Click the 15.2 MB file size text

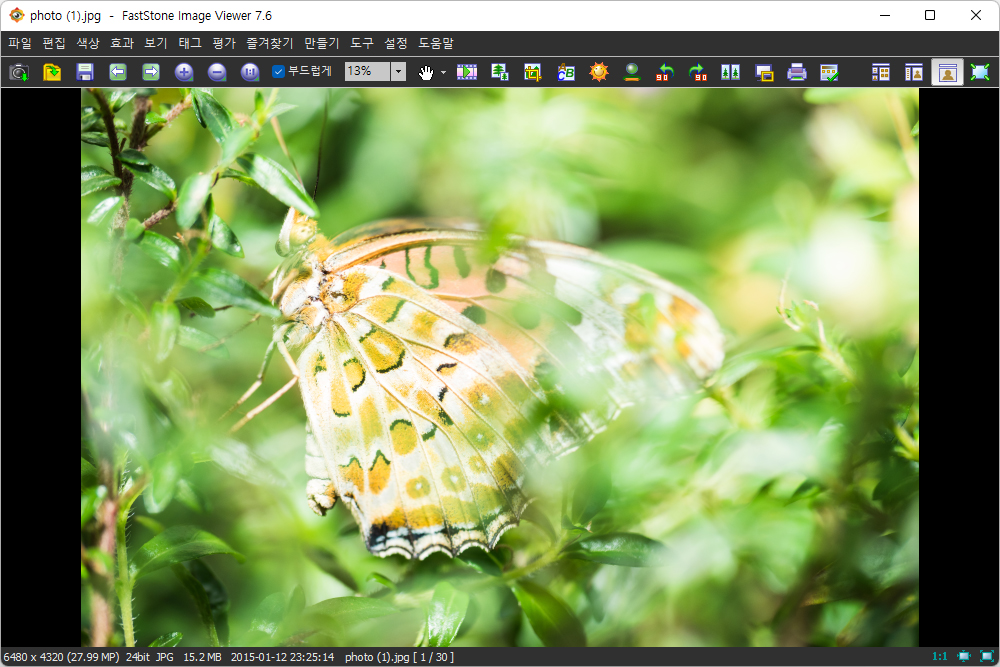click(202, 657)
